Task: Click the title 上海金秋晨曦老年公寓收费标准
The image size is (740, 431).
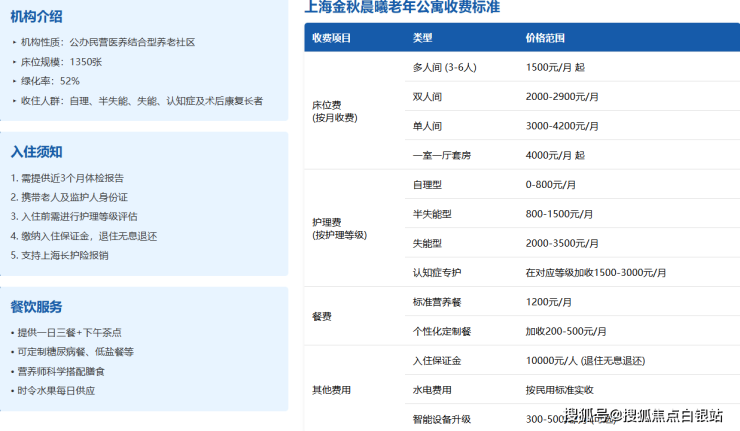Action: point(402,7)
